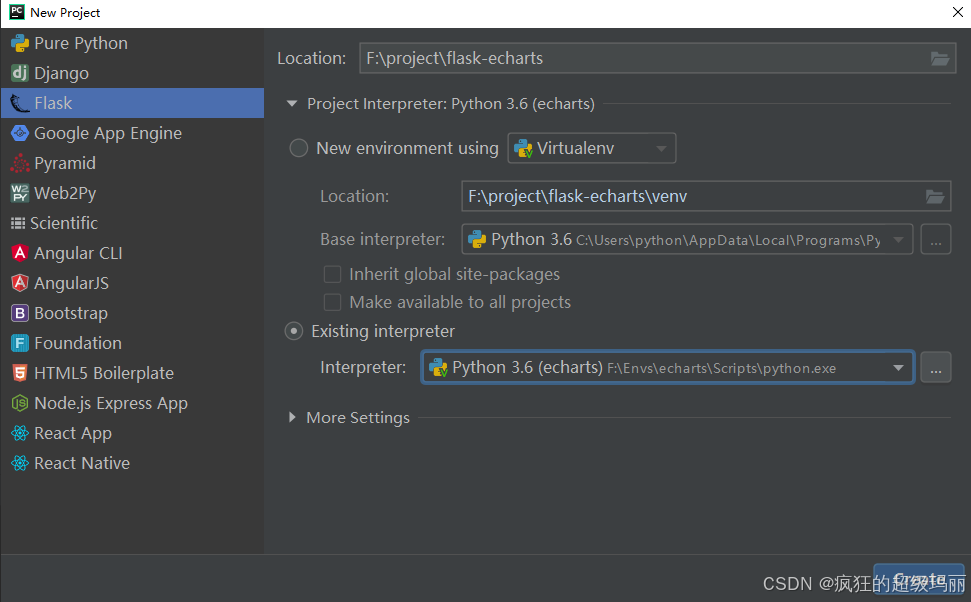Expand More Settings section
The height and width of the screenshot is (602, 971).
(x=292, y=418)
